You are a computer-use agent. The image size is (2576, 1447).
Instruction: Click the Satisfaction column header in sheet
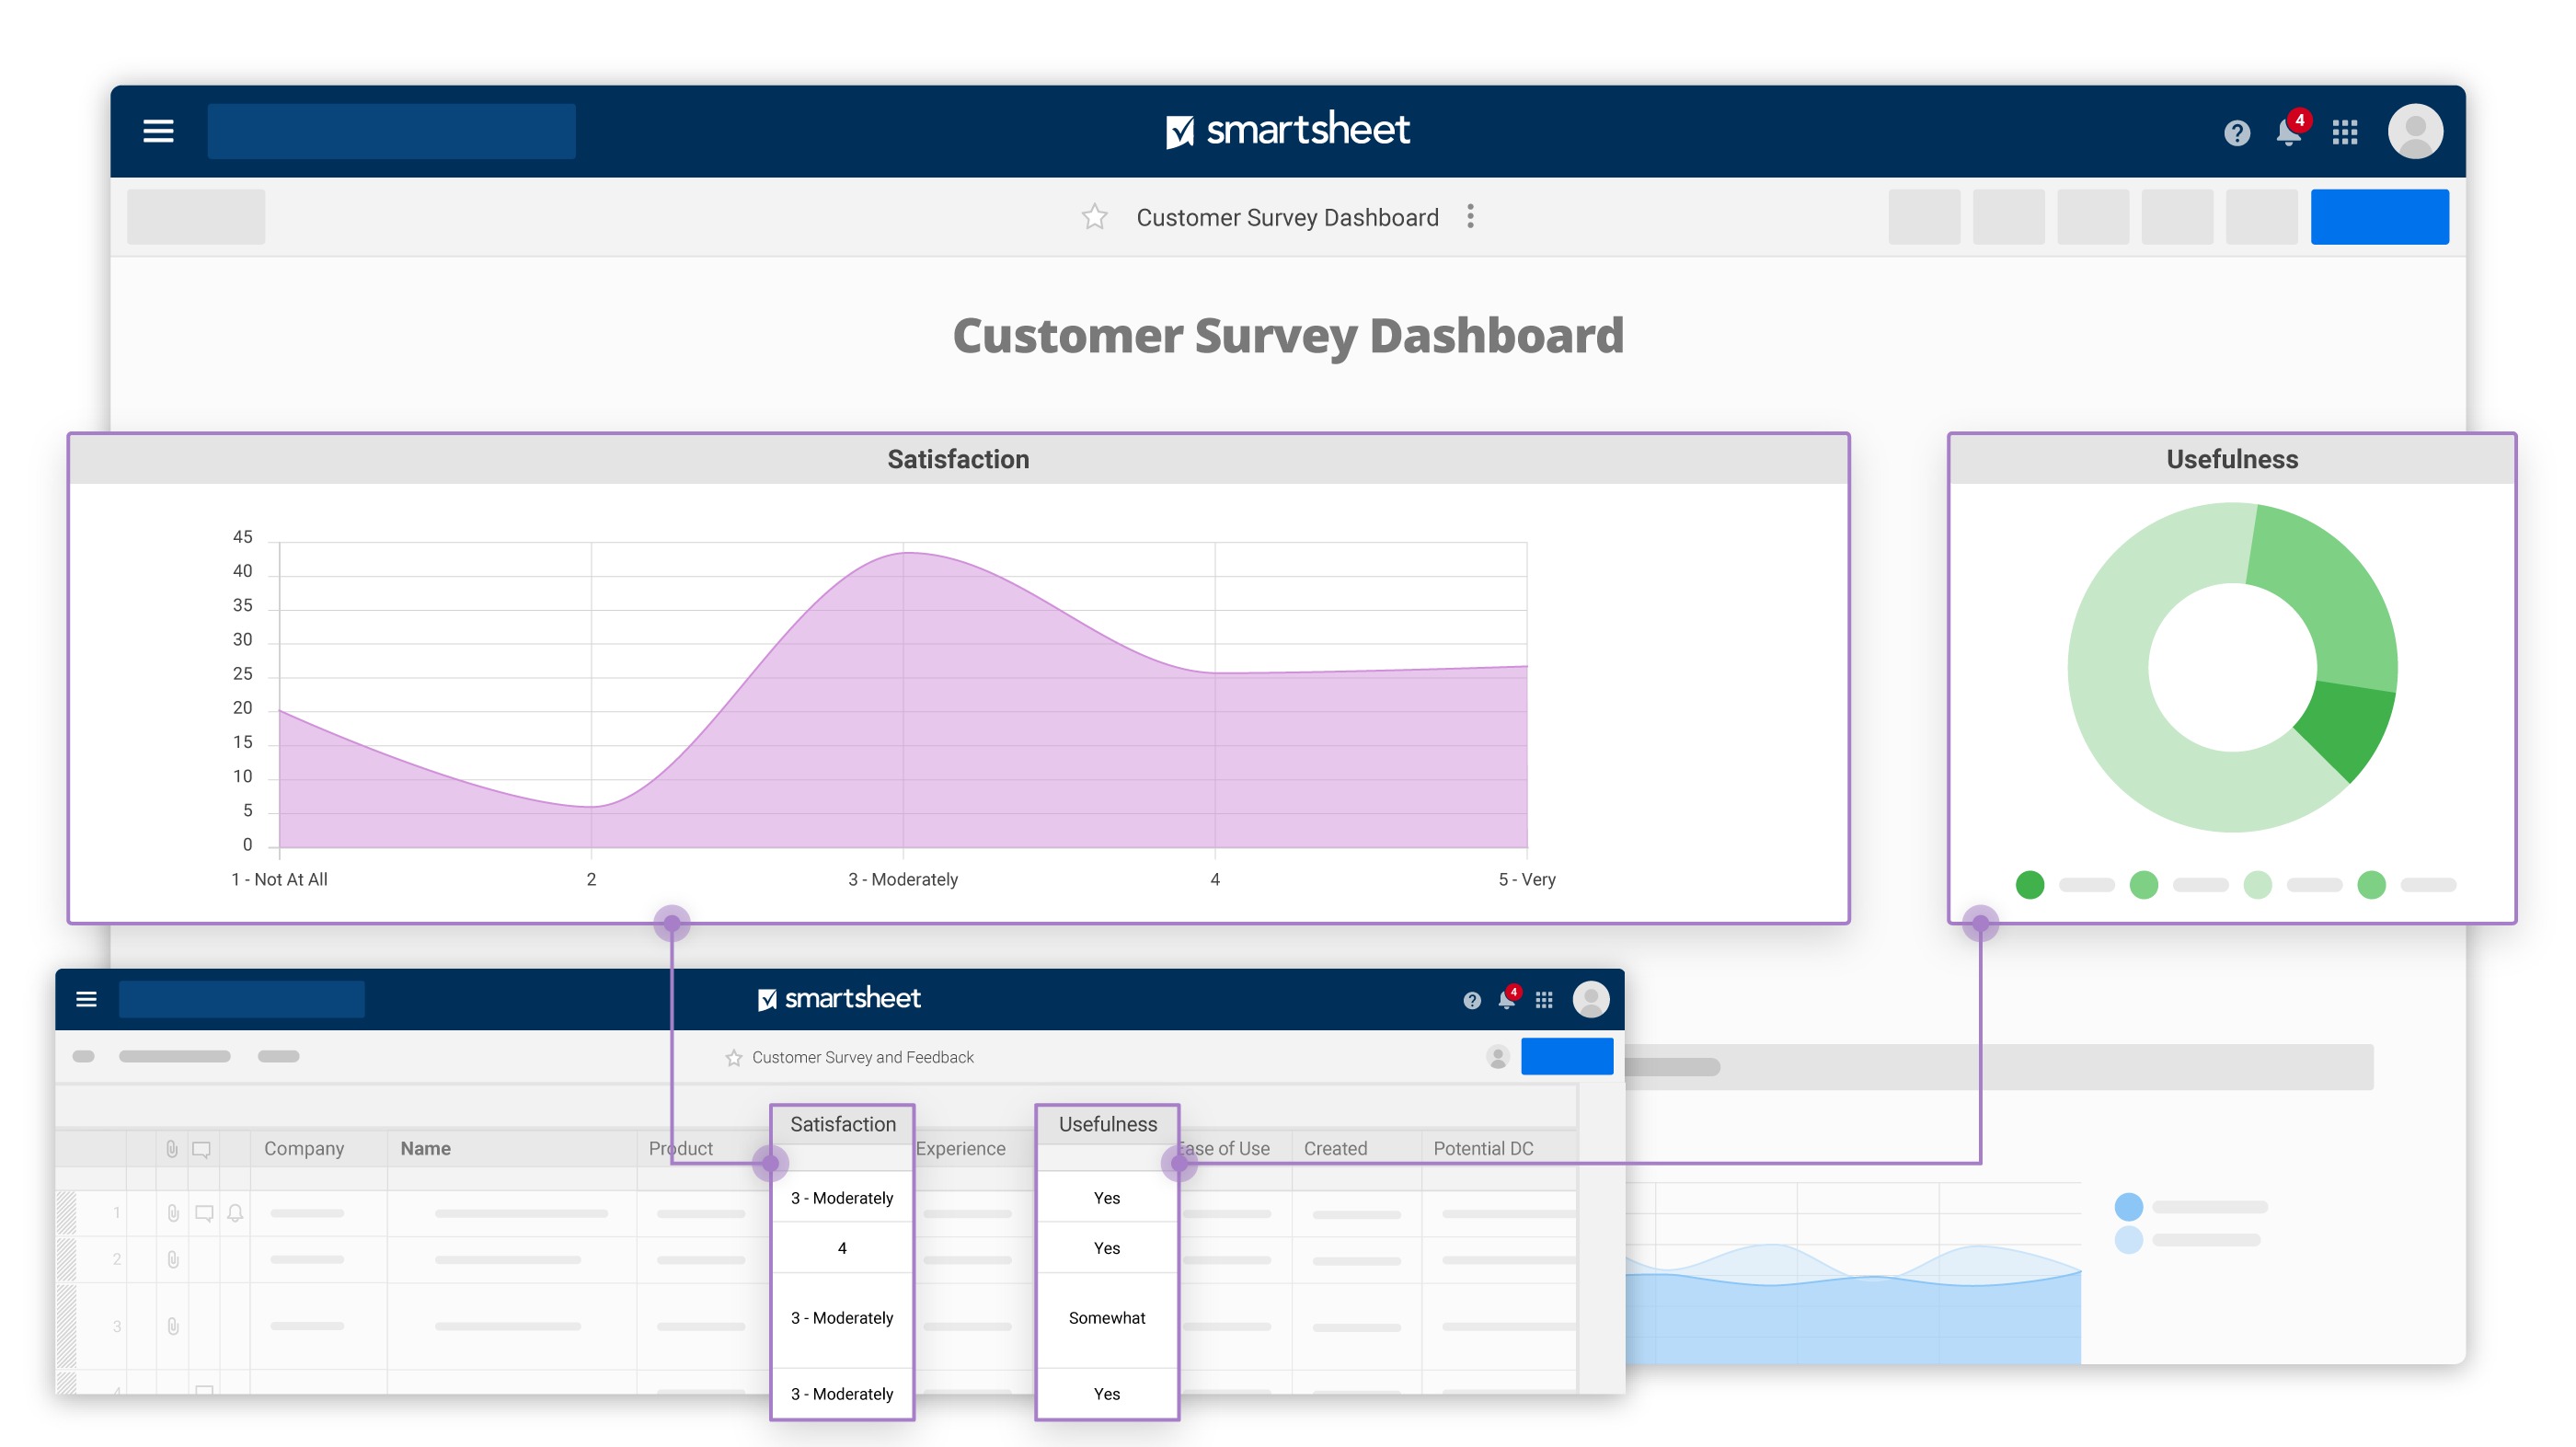click(x=843, y=1125)
